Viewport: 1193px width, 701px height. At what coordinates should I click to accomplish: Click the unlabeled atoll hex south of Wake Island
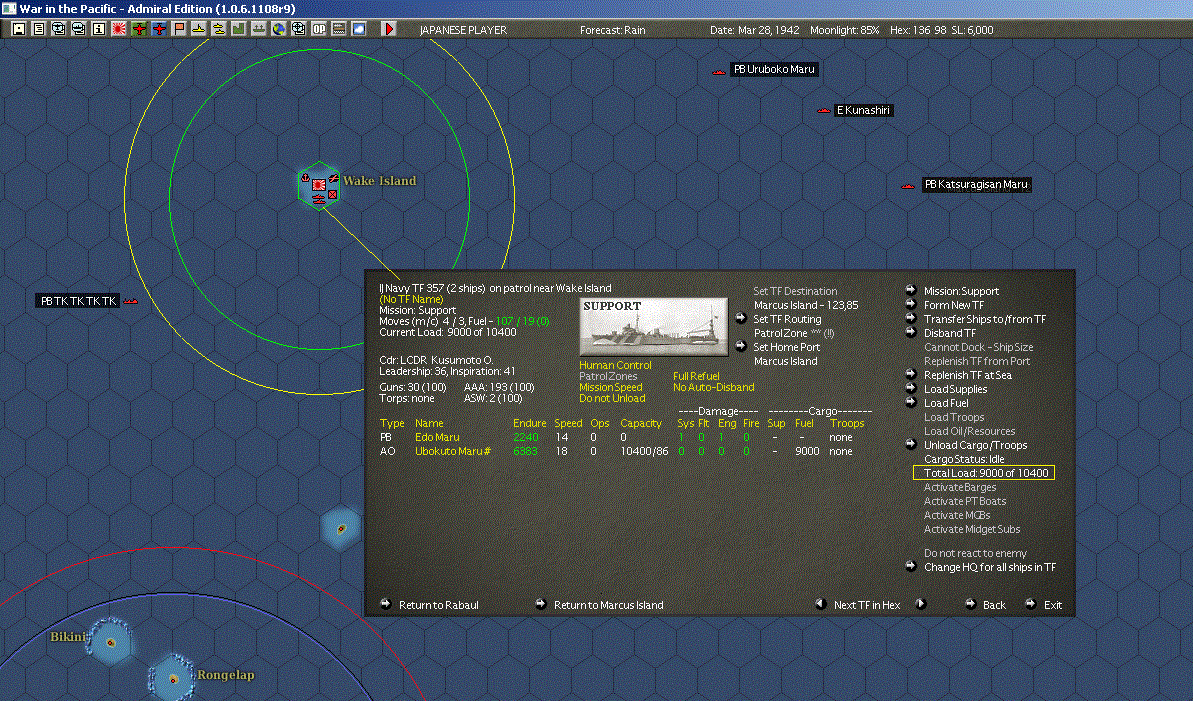[x=340, y=527]
